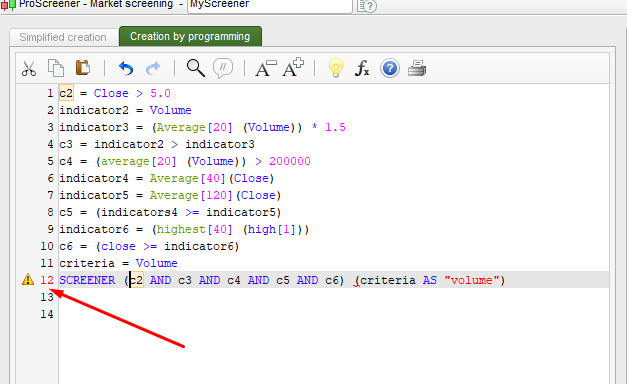Click the Redo arrow icon
The height and width of the screenshot is (384, 627).
click(153, 68)
